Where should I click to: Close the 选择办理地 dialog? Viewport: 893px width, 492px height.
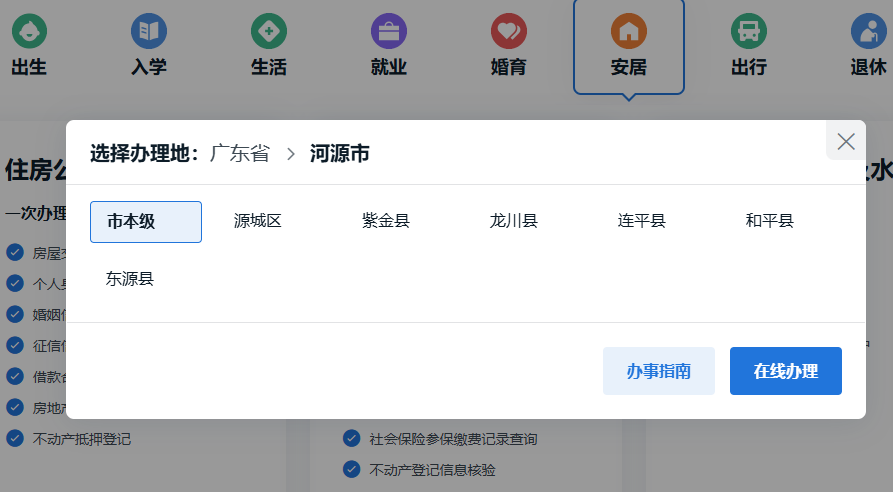(x=846, y=141)
